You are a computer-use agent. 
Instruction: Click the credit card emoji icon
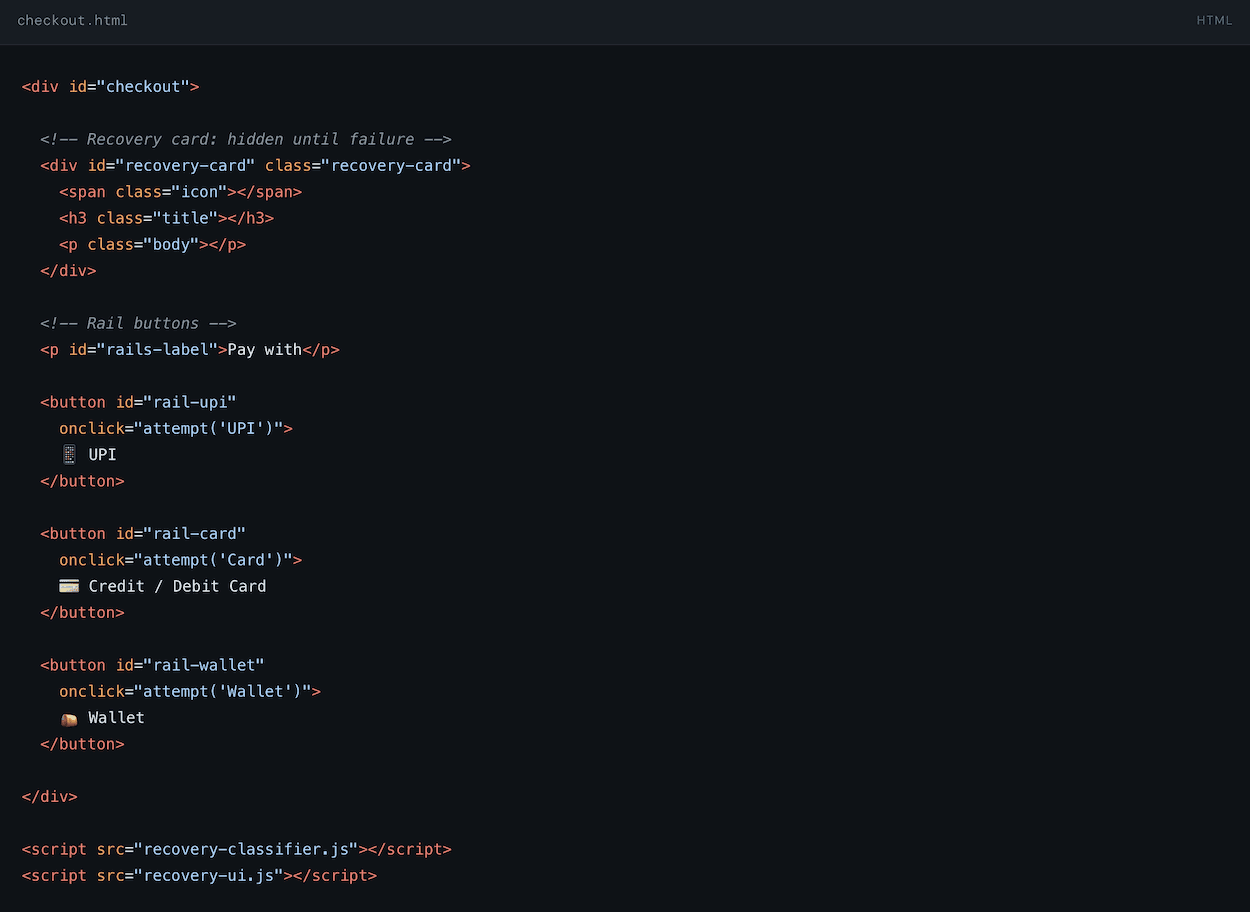69,586
